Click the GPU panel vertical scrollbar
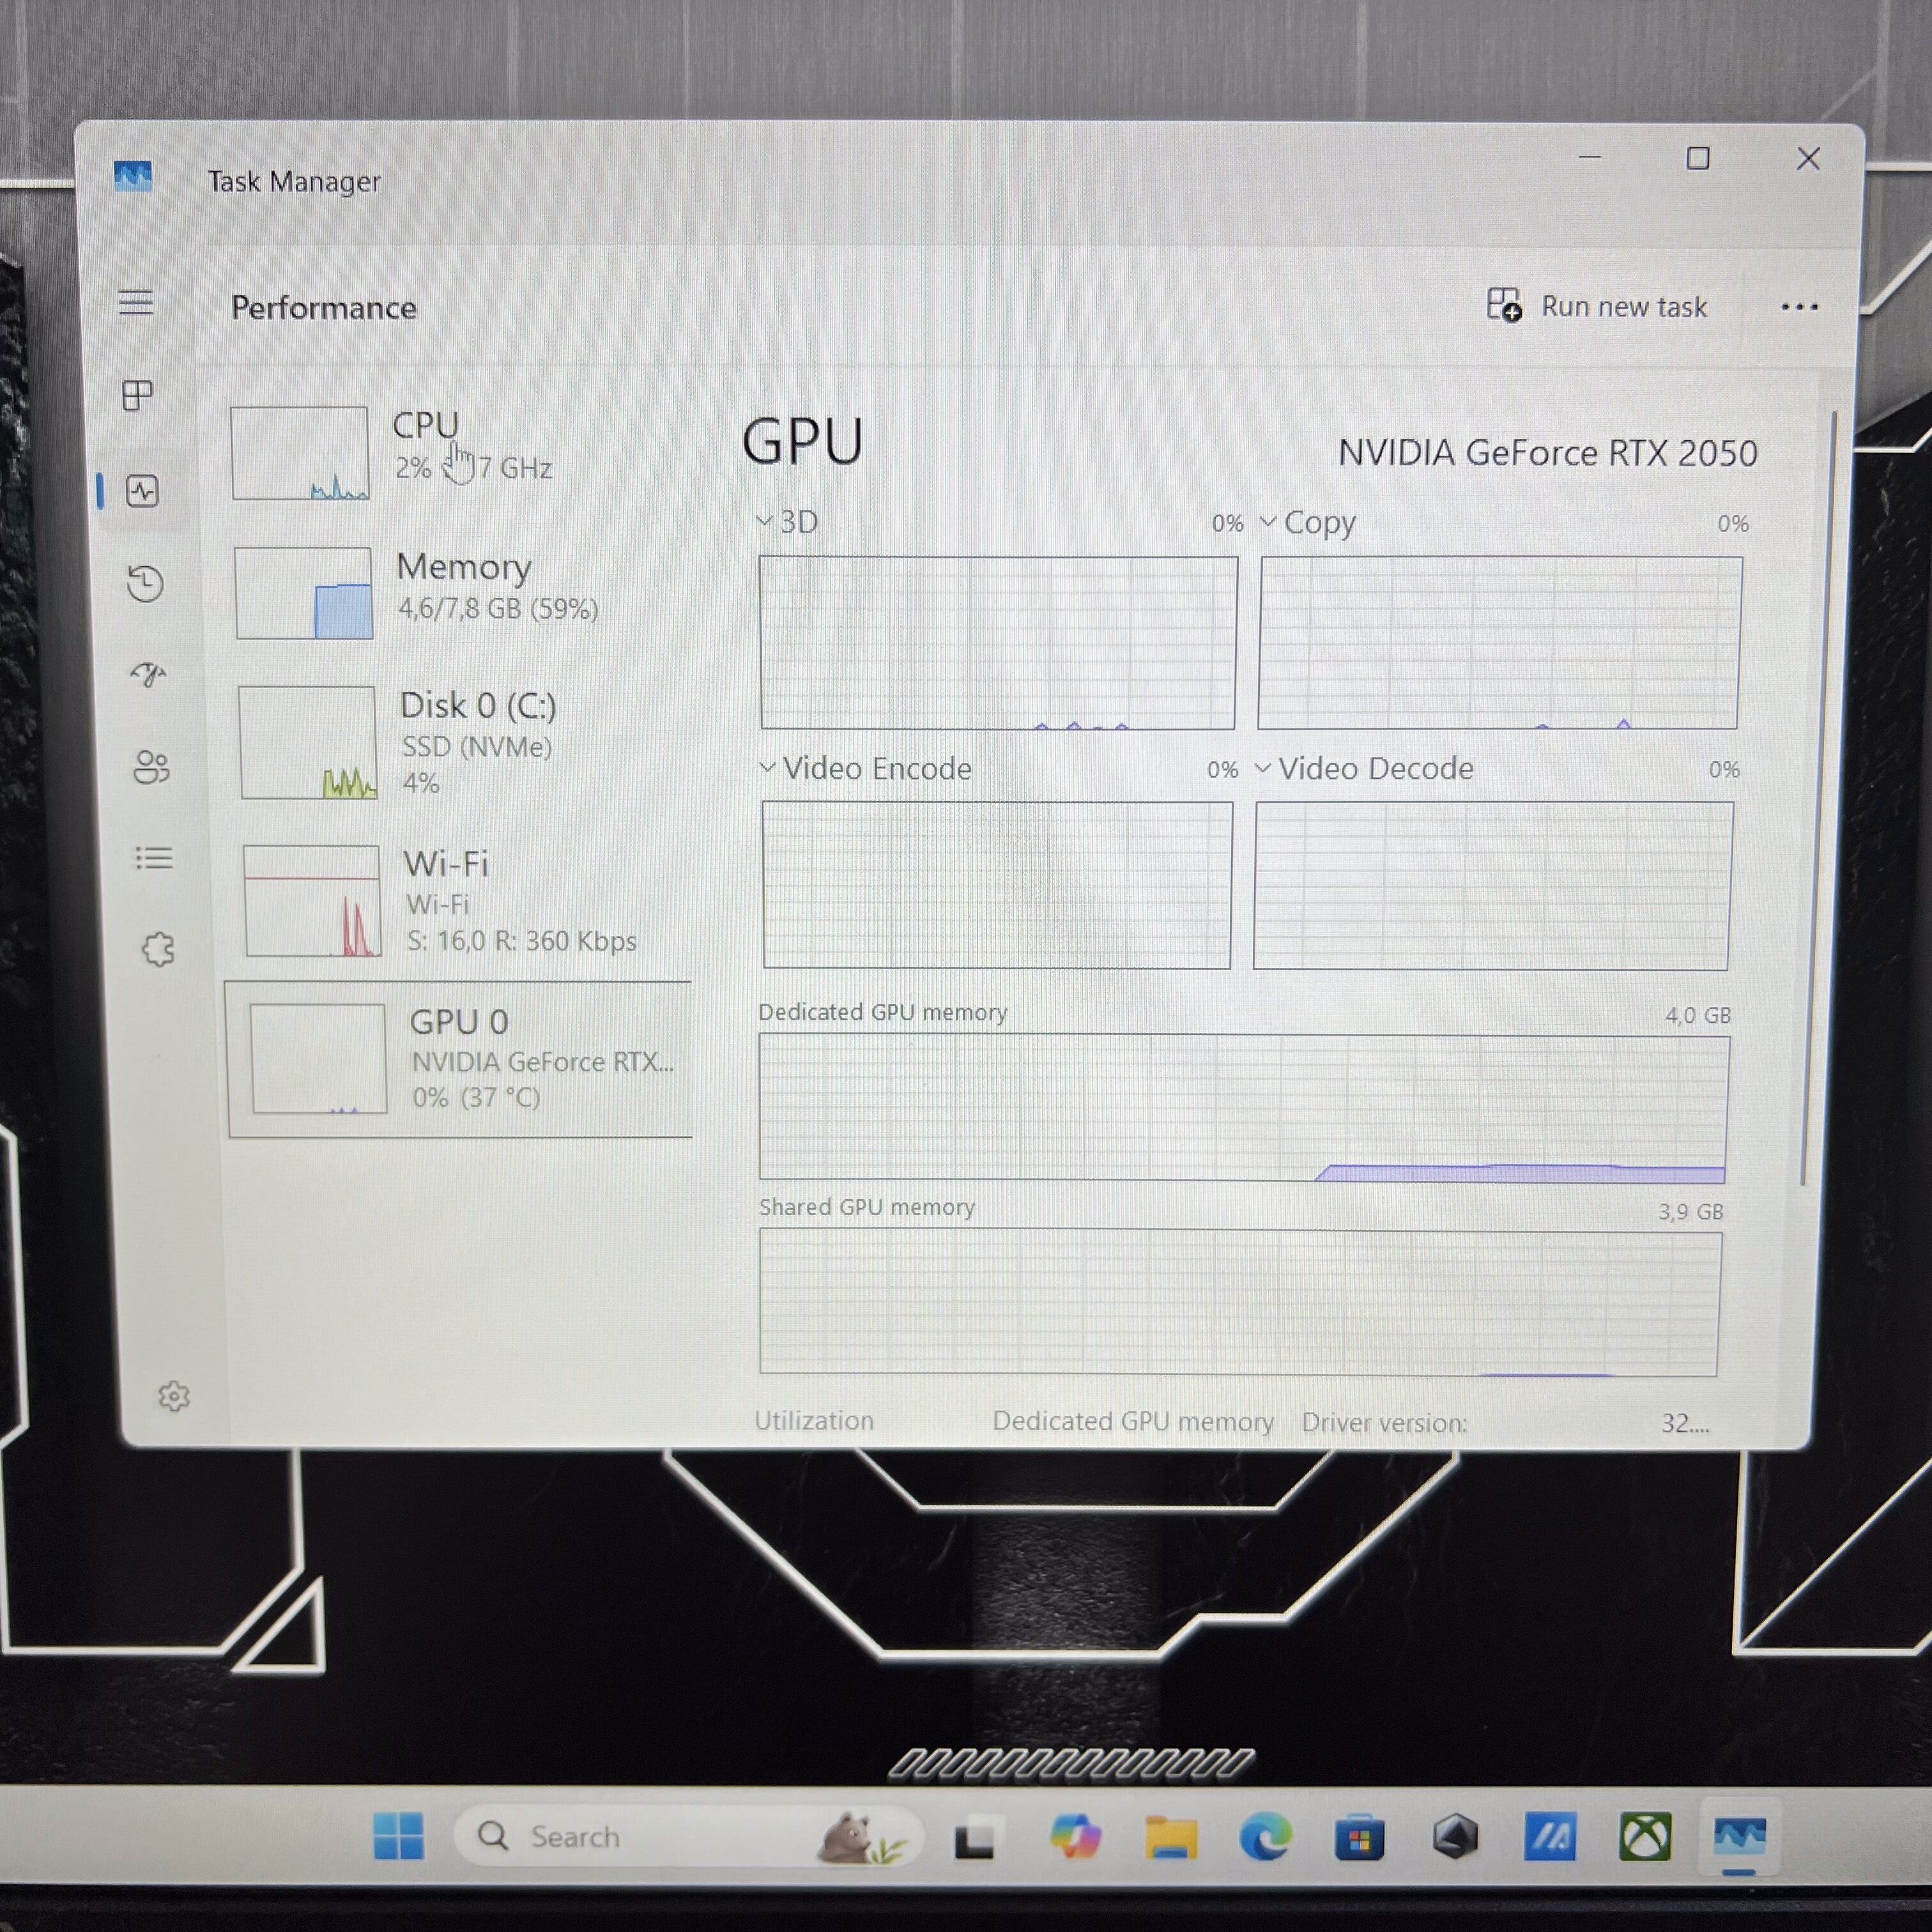This screenshot has height=1932, width=1932. coord(1819,797)
